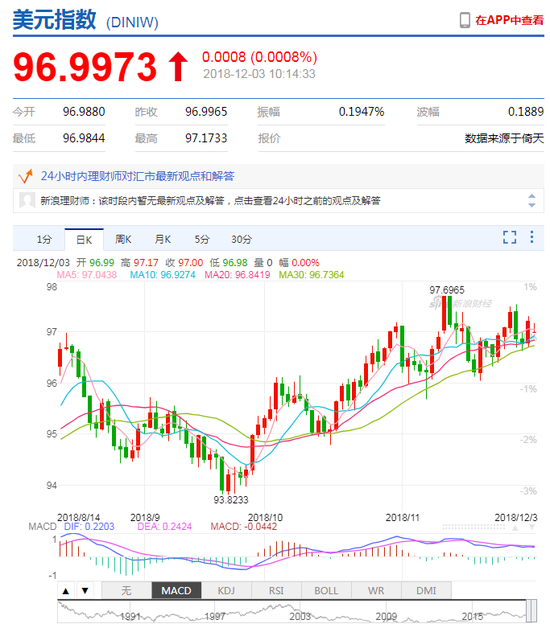Image resolution: width=550 pixels, height=628 pixels.
Task: Switch indicator to DMI
Action: [x=426, y=590]
